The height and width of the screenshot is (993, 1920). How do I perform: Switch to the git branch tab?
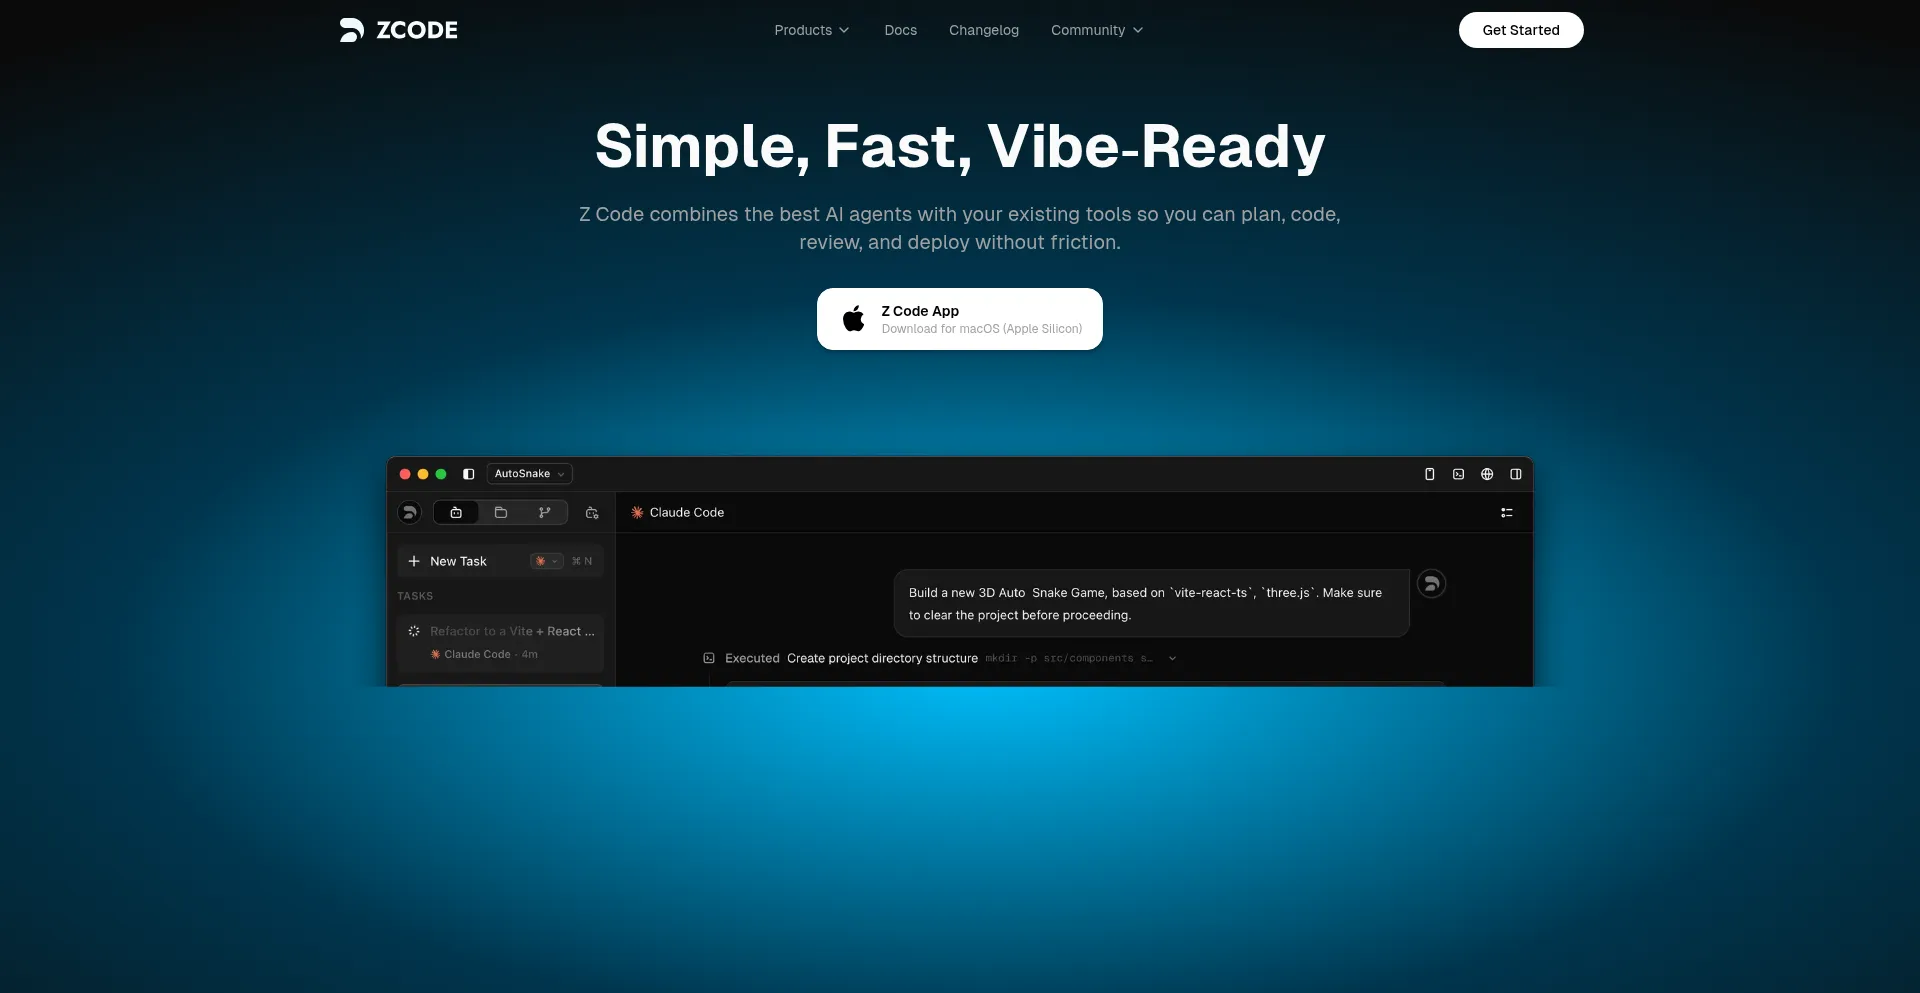pyautogui.click(x=545, y=513)
